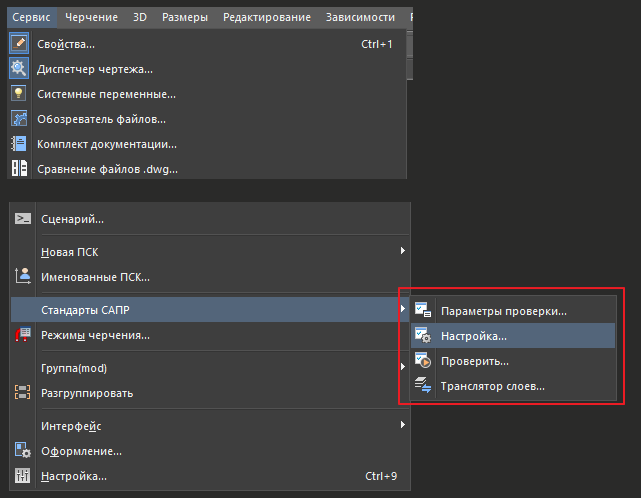
Task: Expand the Группа(mod) submenu arrow
Action: pyautogui.click(x=402, y=367)
